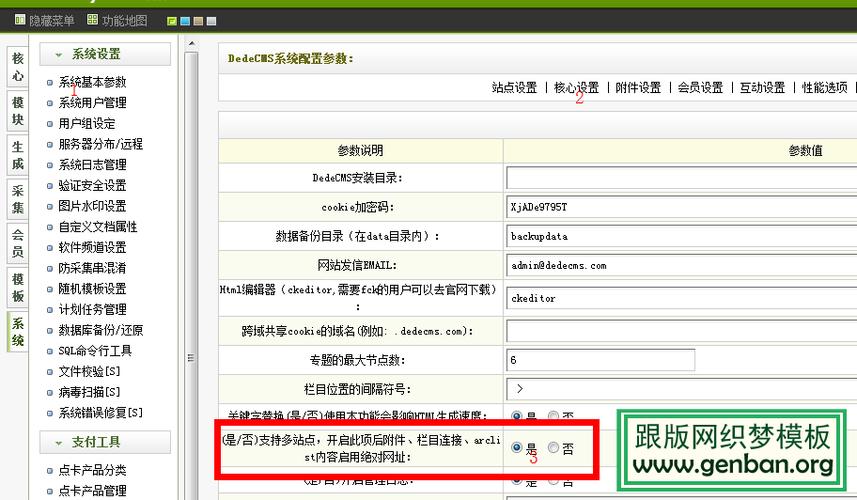Image resolution: width=857 pixels, height=500 pixels.
Task: Open 系统用户管理 in the menu
Action: [x=92, y=103]
